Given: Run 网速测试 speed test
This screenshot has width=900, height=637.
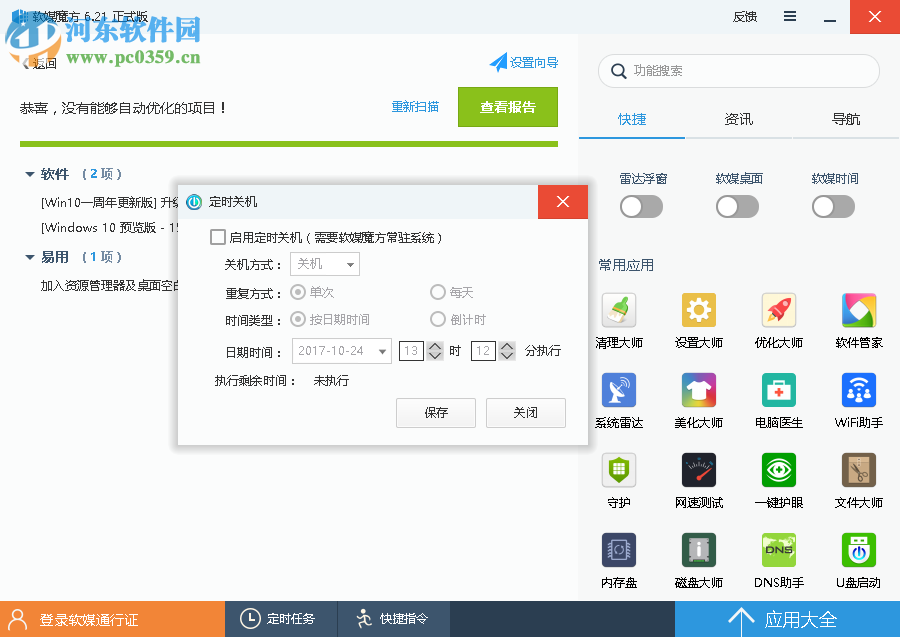Looking at the screenshot, I should 699,471.
